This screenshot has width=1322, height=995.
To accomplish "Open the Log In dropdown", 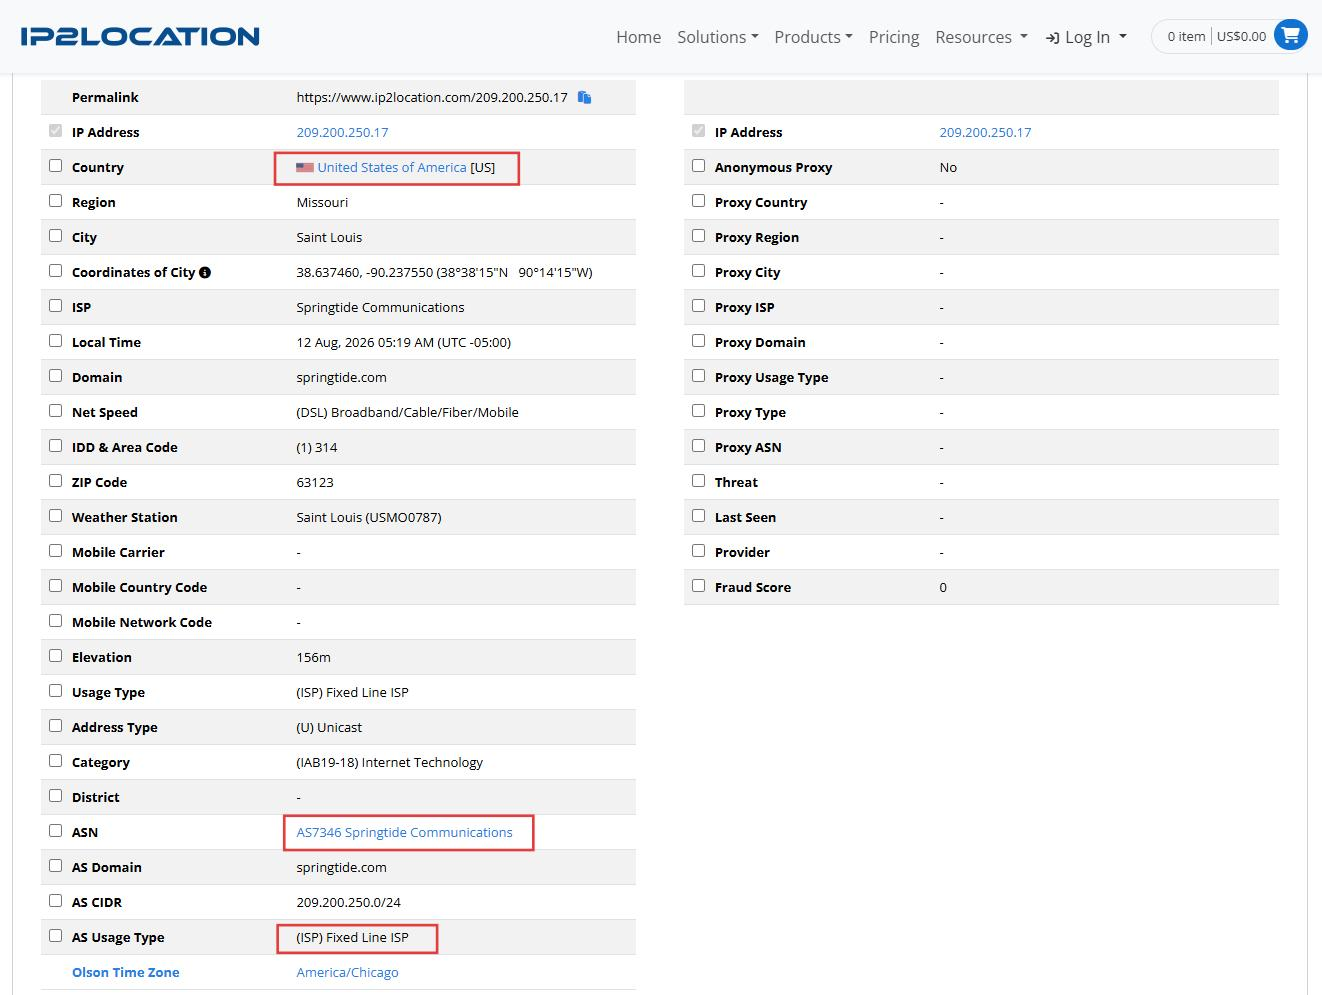I will tap(1087, 37).
